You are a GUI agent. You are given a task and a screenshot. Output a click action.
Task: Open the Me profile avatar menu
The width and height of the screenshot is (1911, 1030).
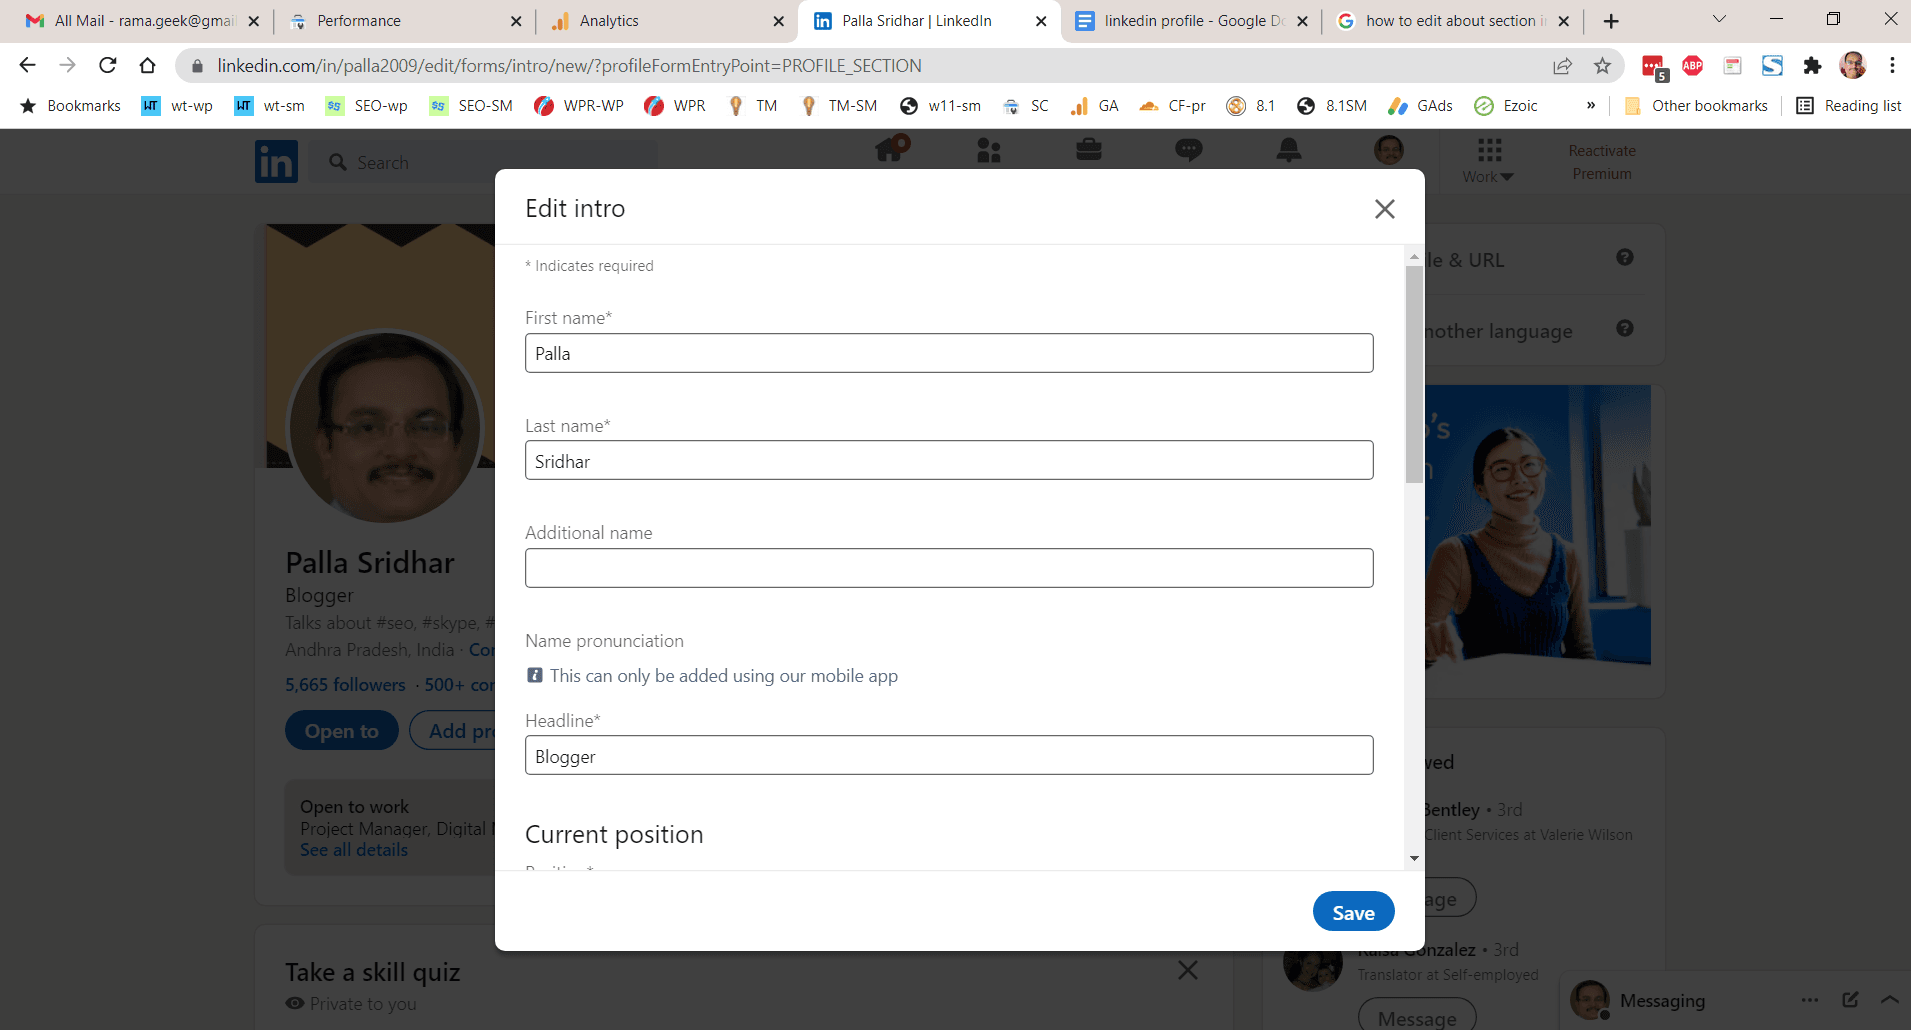pyautogui.click(x=1389, y=150)
